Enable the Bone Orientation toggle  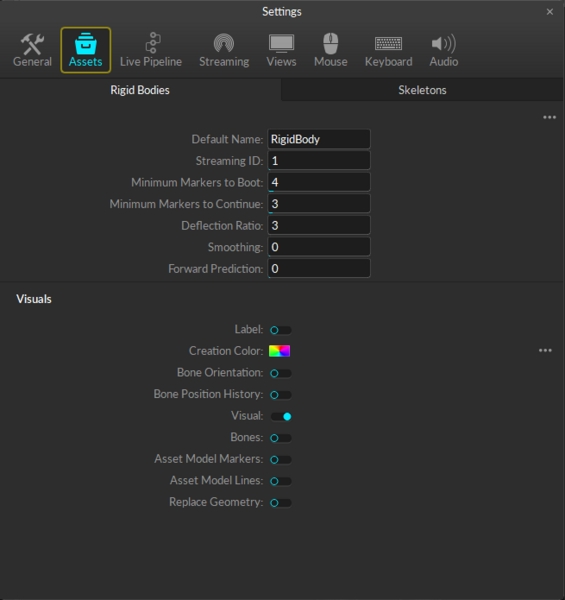[x=281, y=373]
